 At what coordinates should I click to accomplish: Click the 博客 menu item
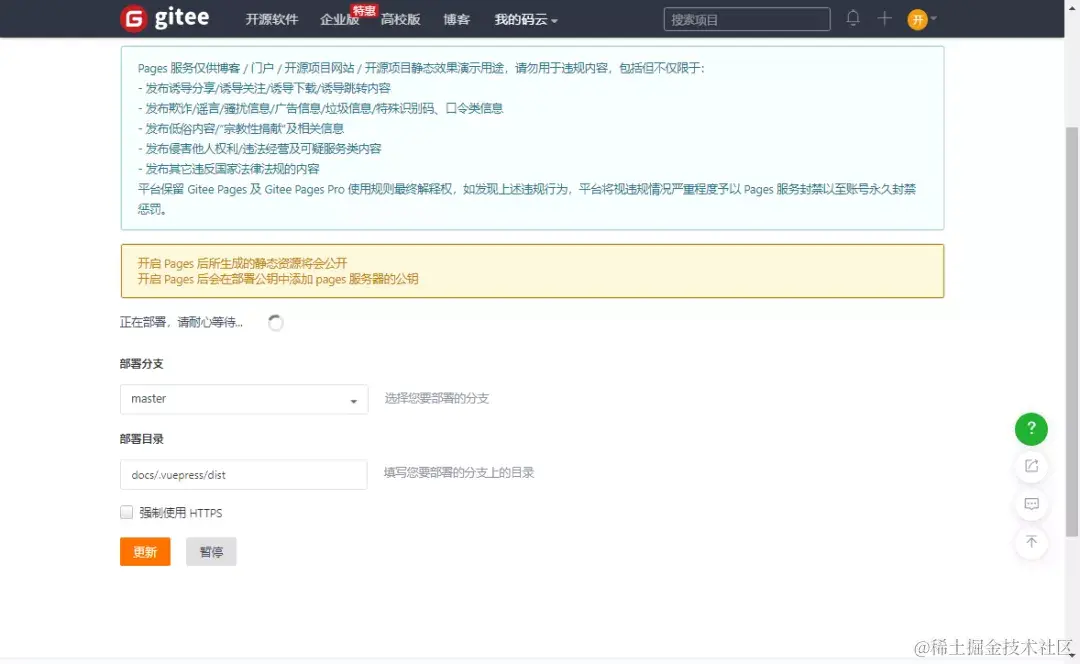pos(456,18)
